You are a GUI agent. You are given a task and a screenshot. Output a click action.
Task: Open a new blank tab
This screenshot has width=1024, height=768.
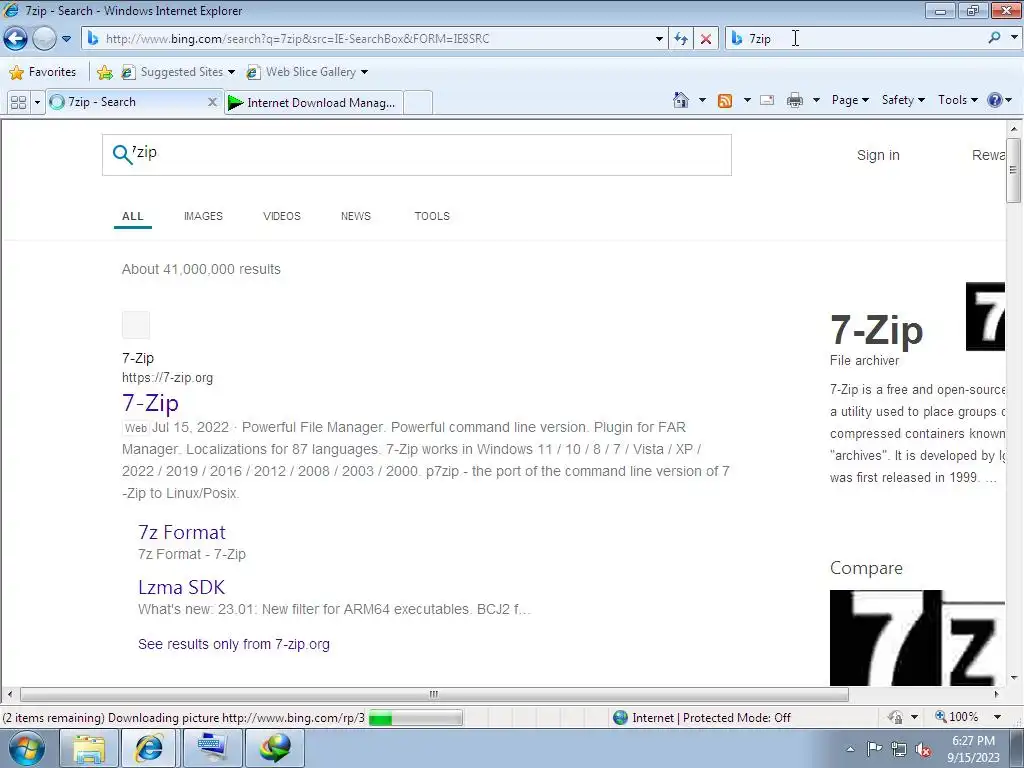click(x=418, y=103)
